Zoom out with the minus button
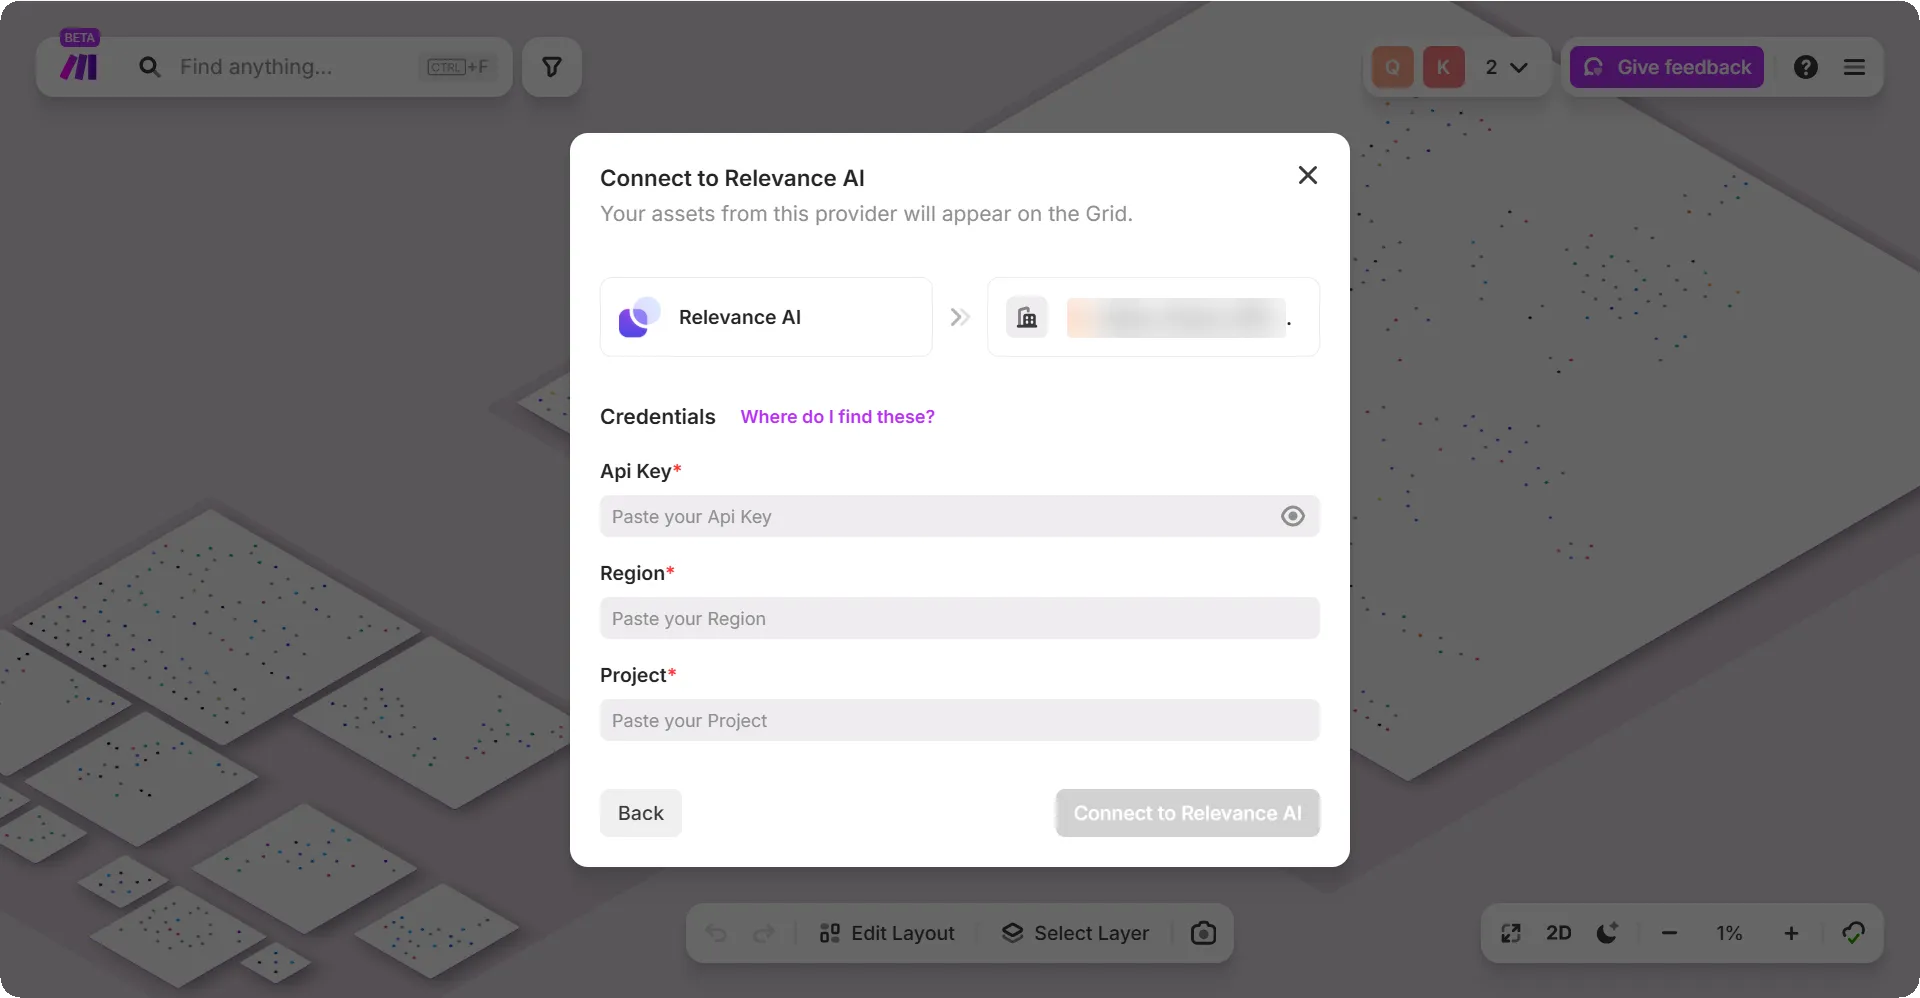 pos(1669,933)
